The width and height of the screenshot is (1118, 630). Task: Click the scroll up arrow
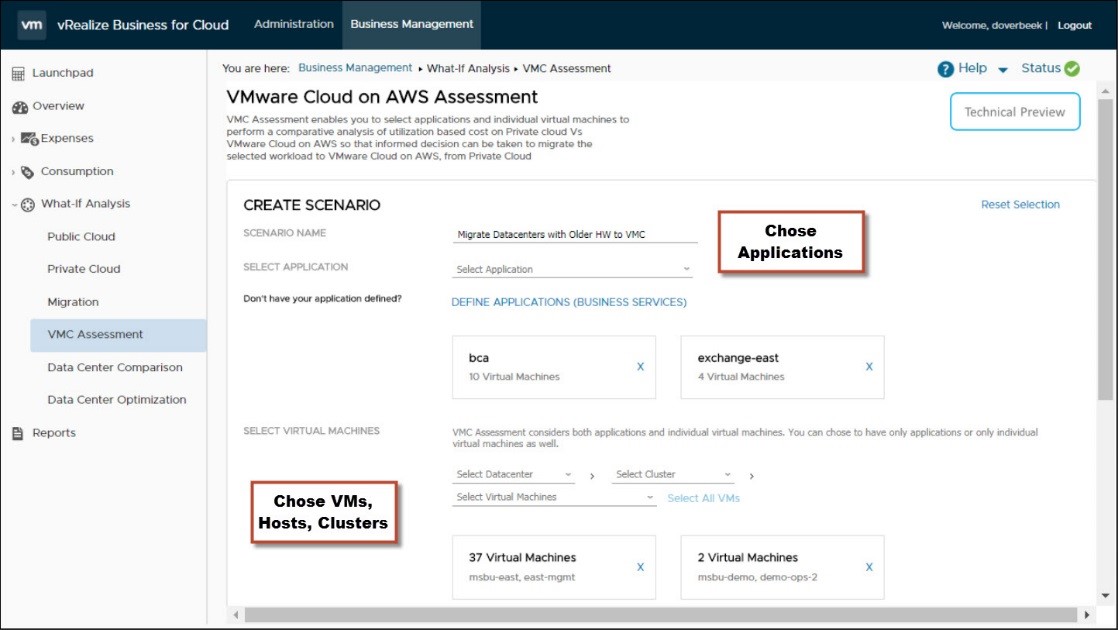1105,91
